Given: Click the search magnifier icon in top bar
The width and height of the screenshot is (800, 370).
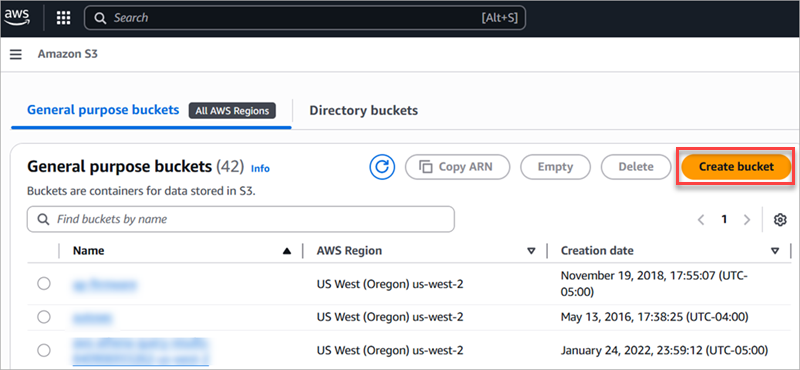Looking at the screenshot, I should tap(101, 18).
